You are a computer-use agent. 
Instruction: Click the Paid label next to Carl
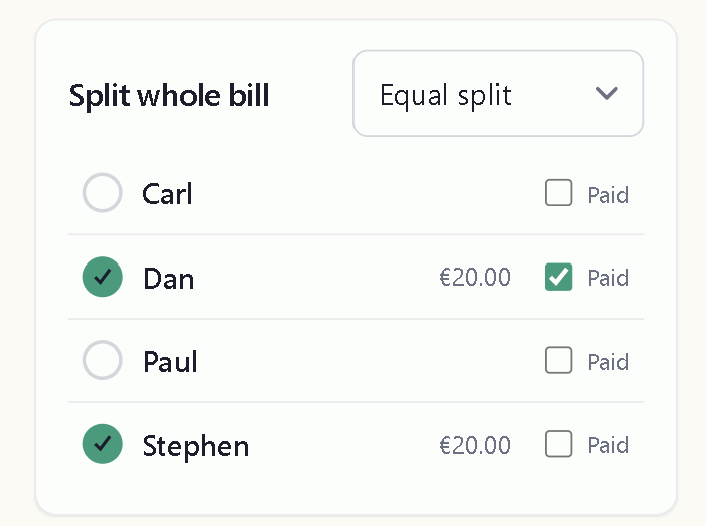click(608, 195)
